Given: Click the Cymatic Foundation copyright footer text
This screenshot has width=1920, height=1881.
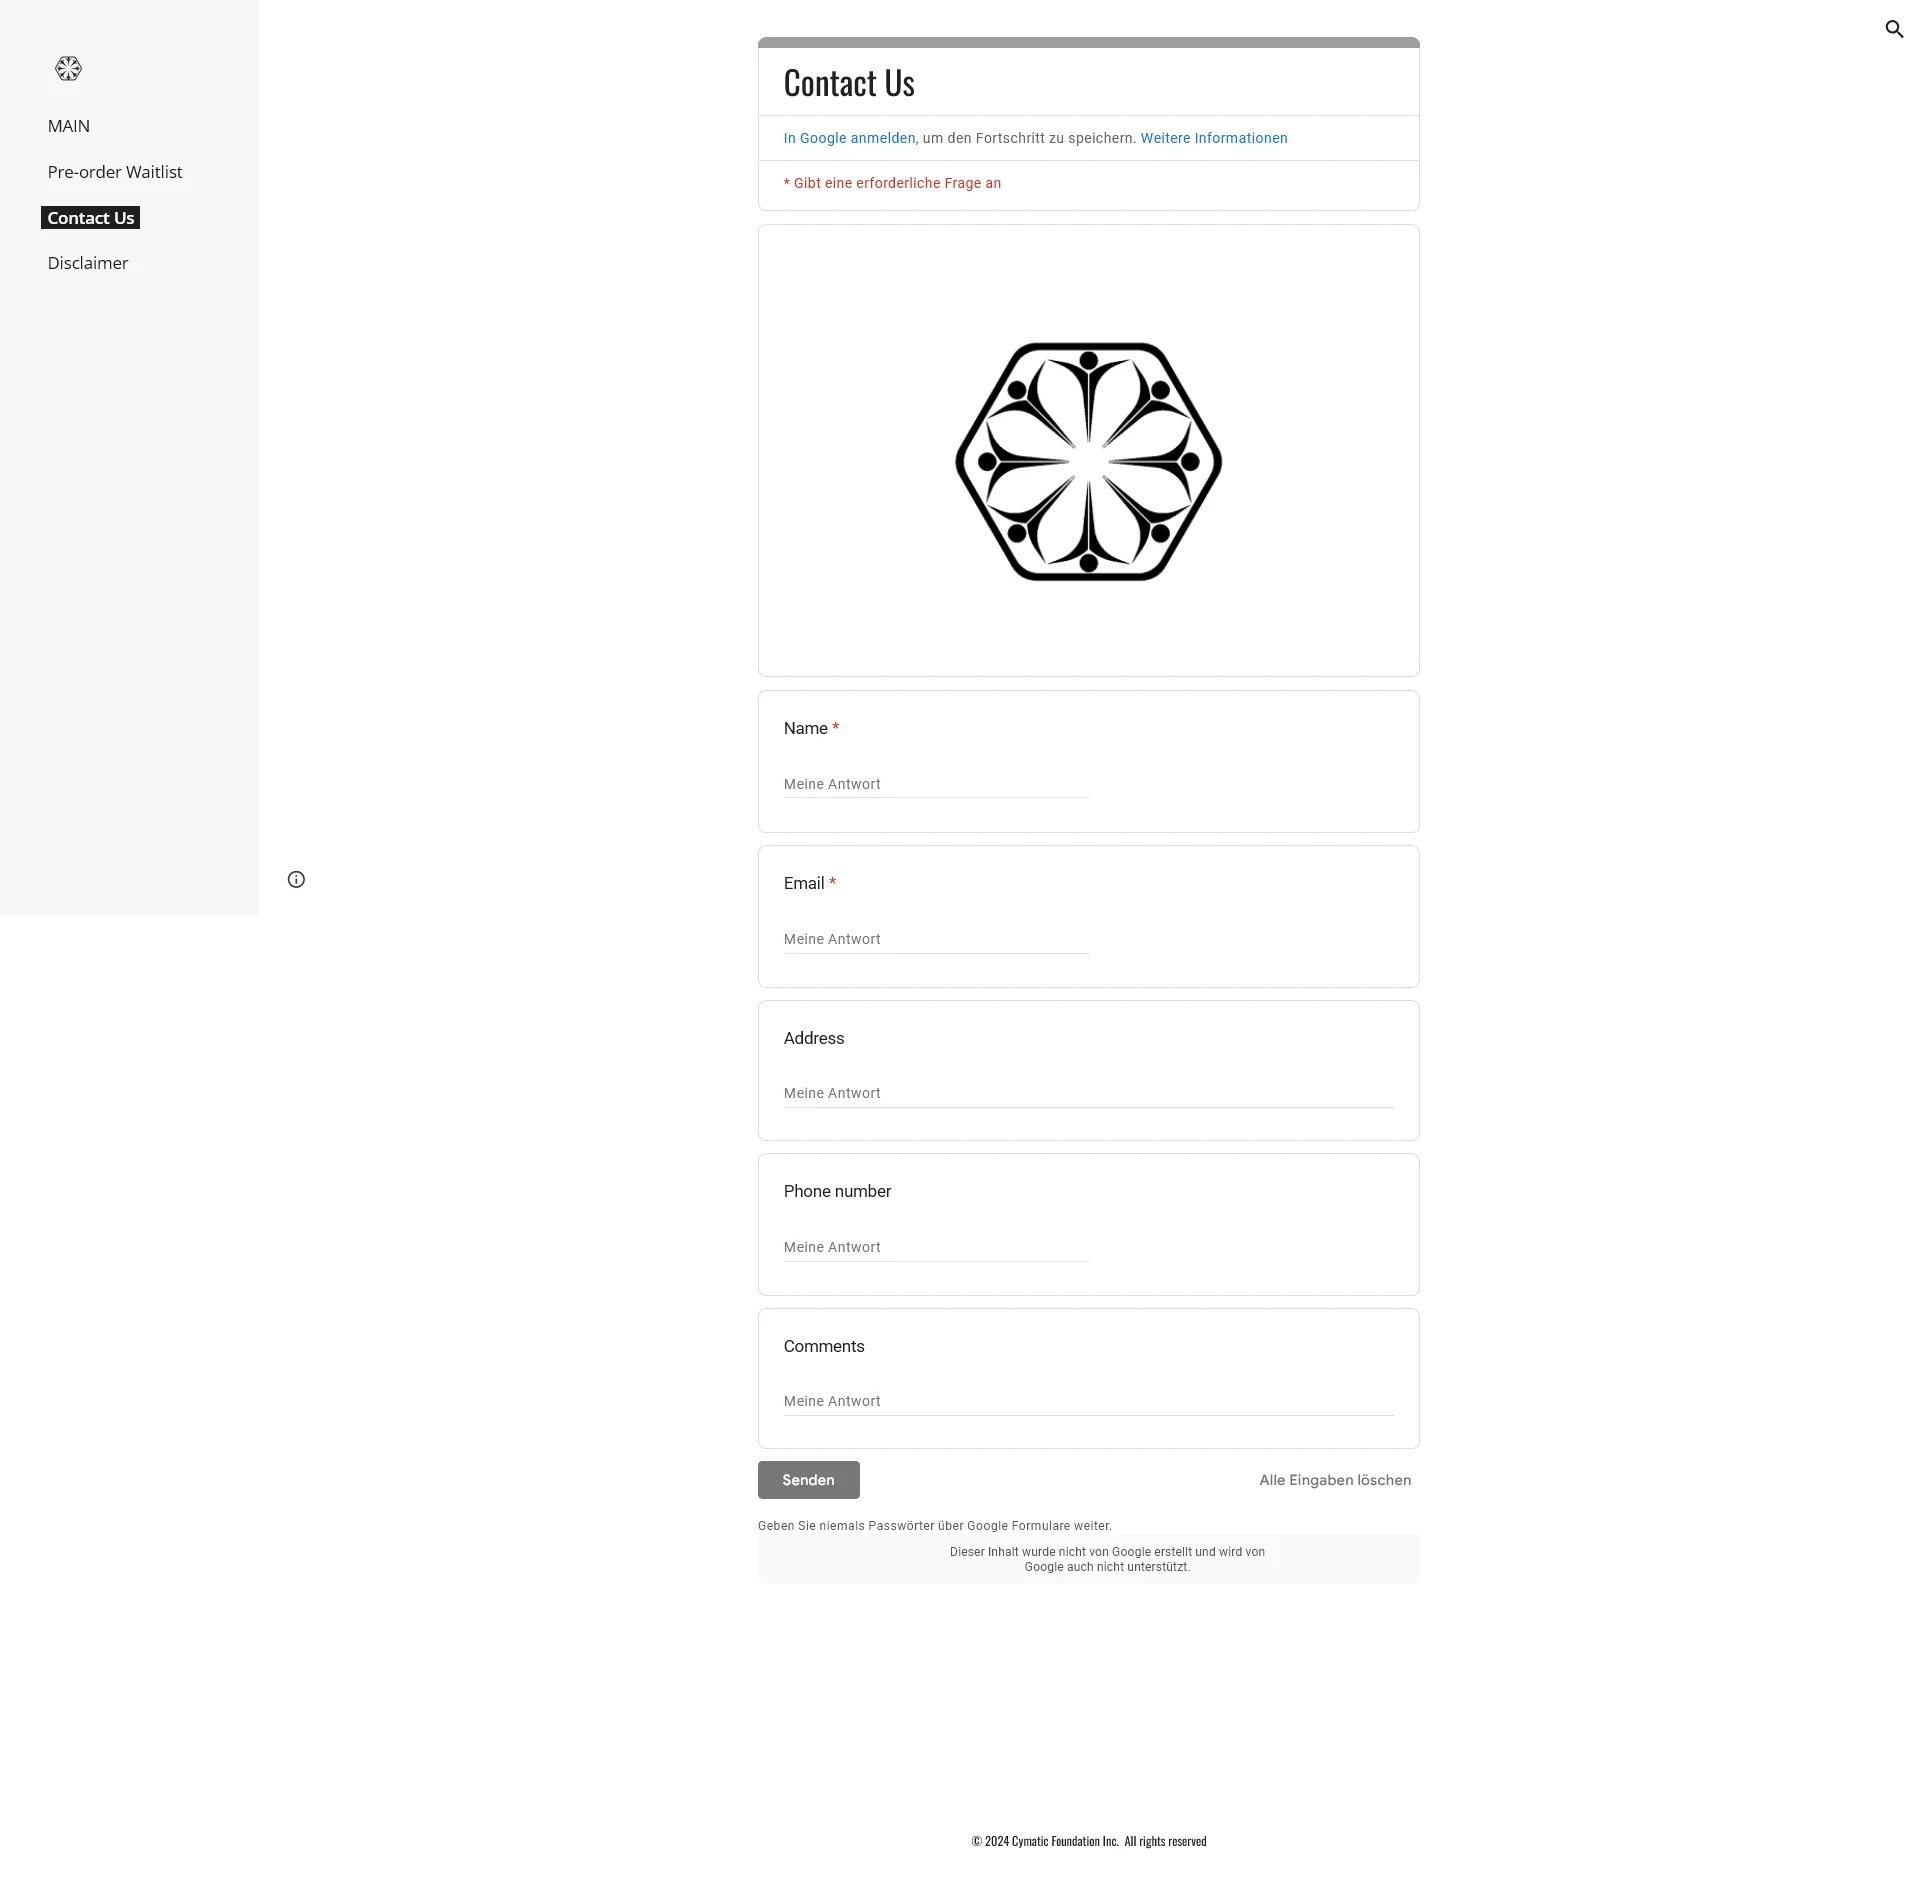Looking at the screenshot, I should tap(1088, 1841).
